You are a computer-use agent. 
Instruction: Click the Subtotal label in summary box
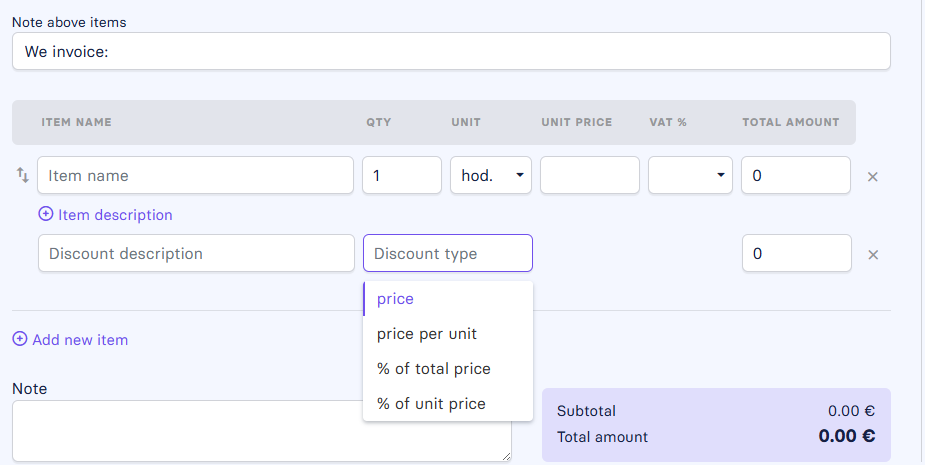(x=586, y=411)
